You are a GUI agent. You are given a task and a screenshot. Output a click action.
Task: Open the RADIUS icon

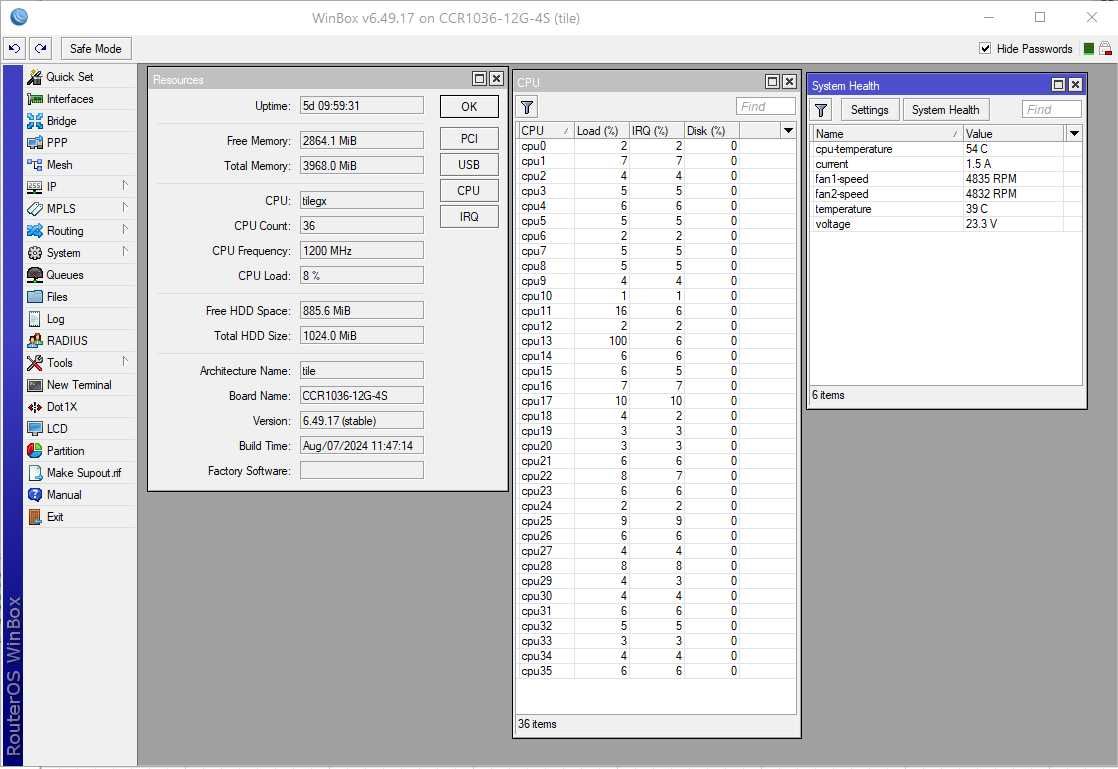click(x=34, y=341)
